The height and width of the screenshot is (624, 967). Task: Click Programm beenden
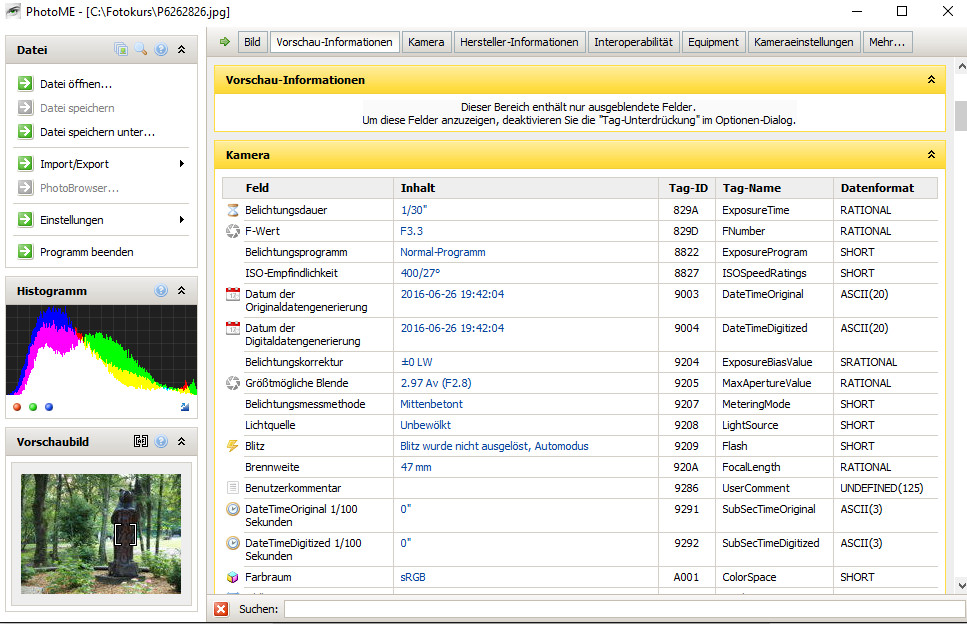click(x=86, y=252)
